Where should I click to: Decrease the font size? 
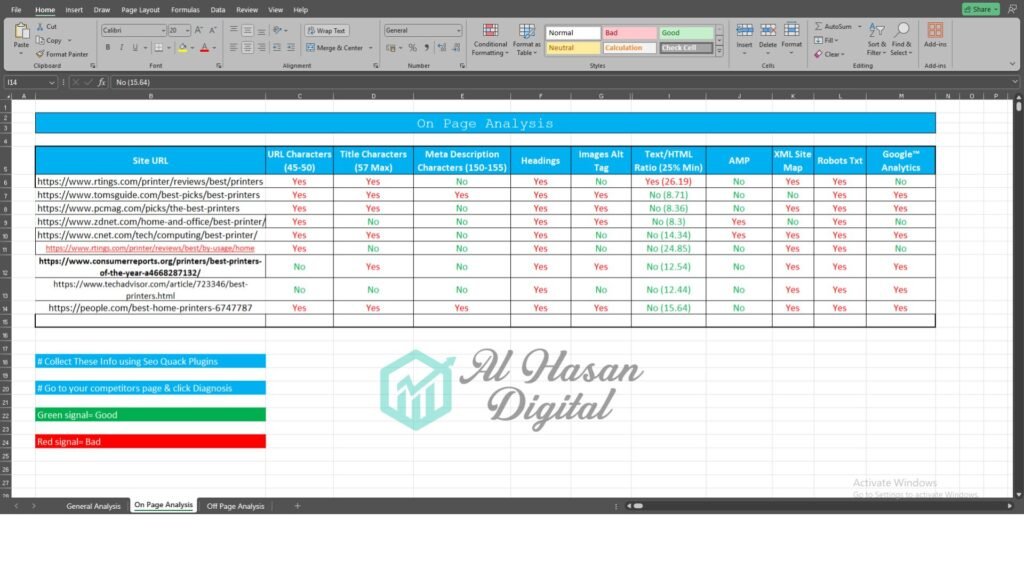pyautogui.click(x=213, y=31)
